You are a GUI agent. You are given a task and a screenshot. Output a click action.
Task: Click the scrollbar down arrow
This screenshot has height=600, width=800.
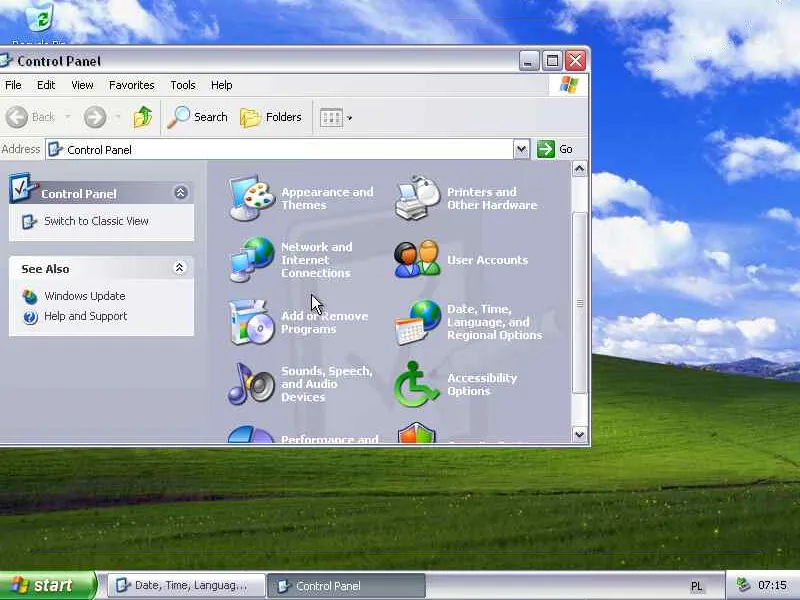(x=579, y=435)
